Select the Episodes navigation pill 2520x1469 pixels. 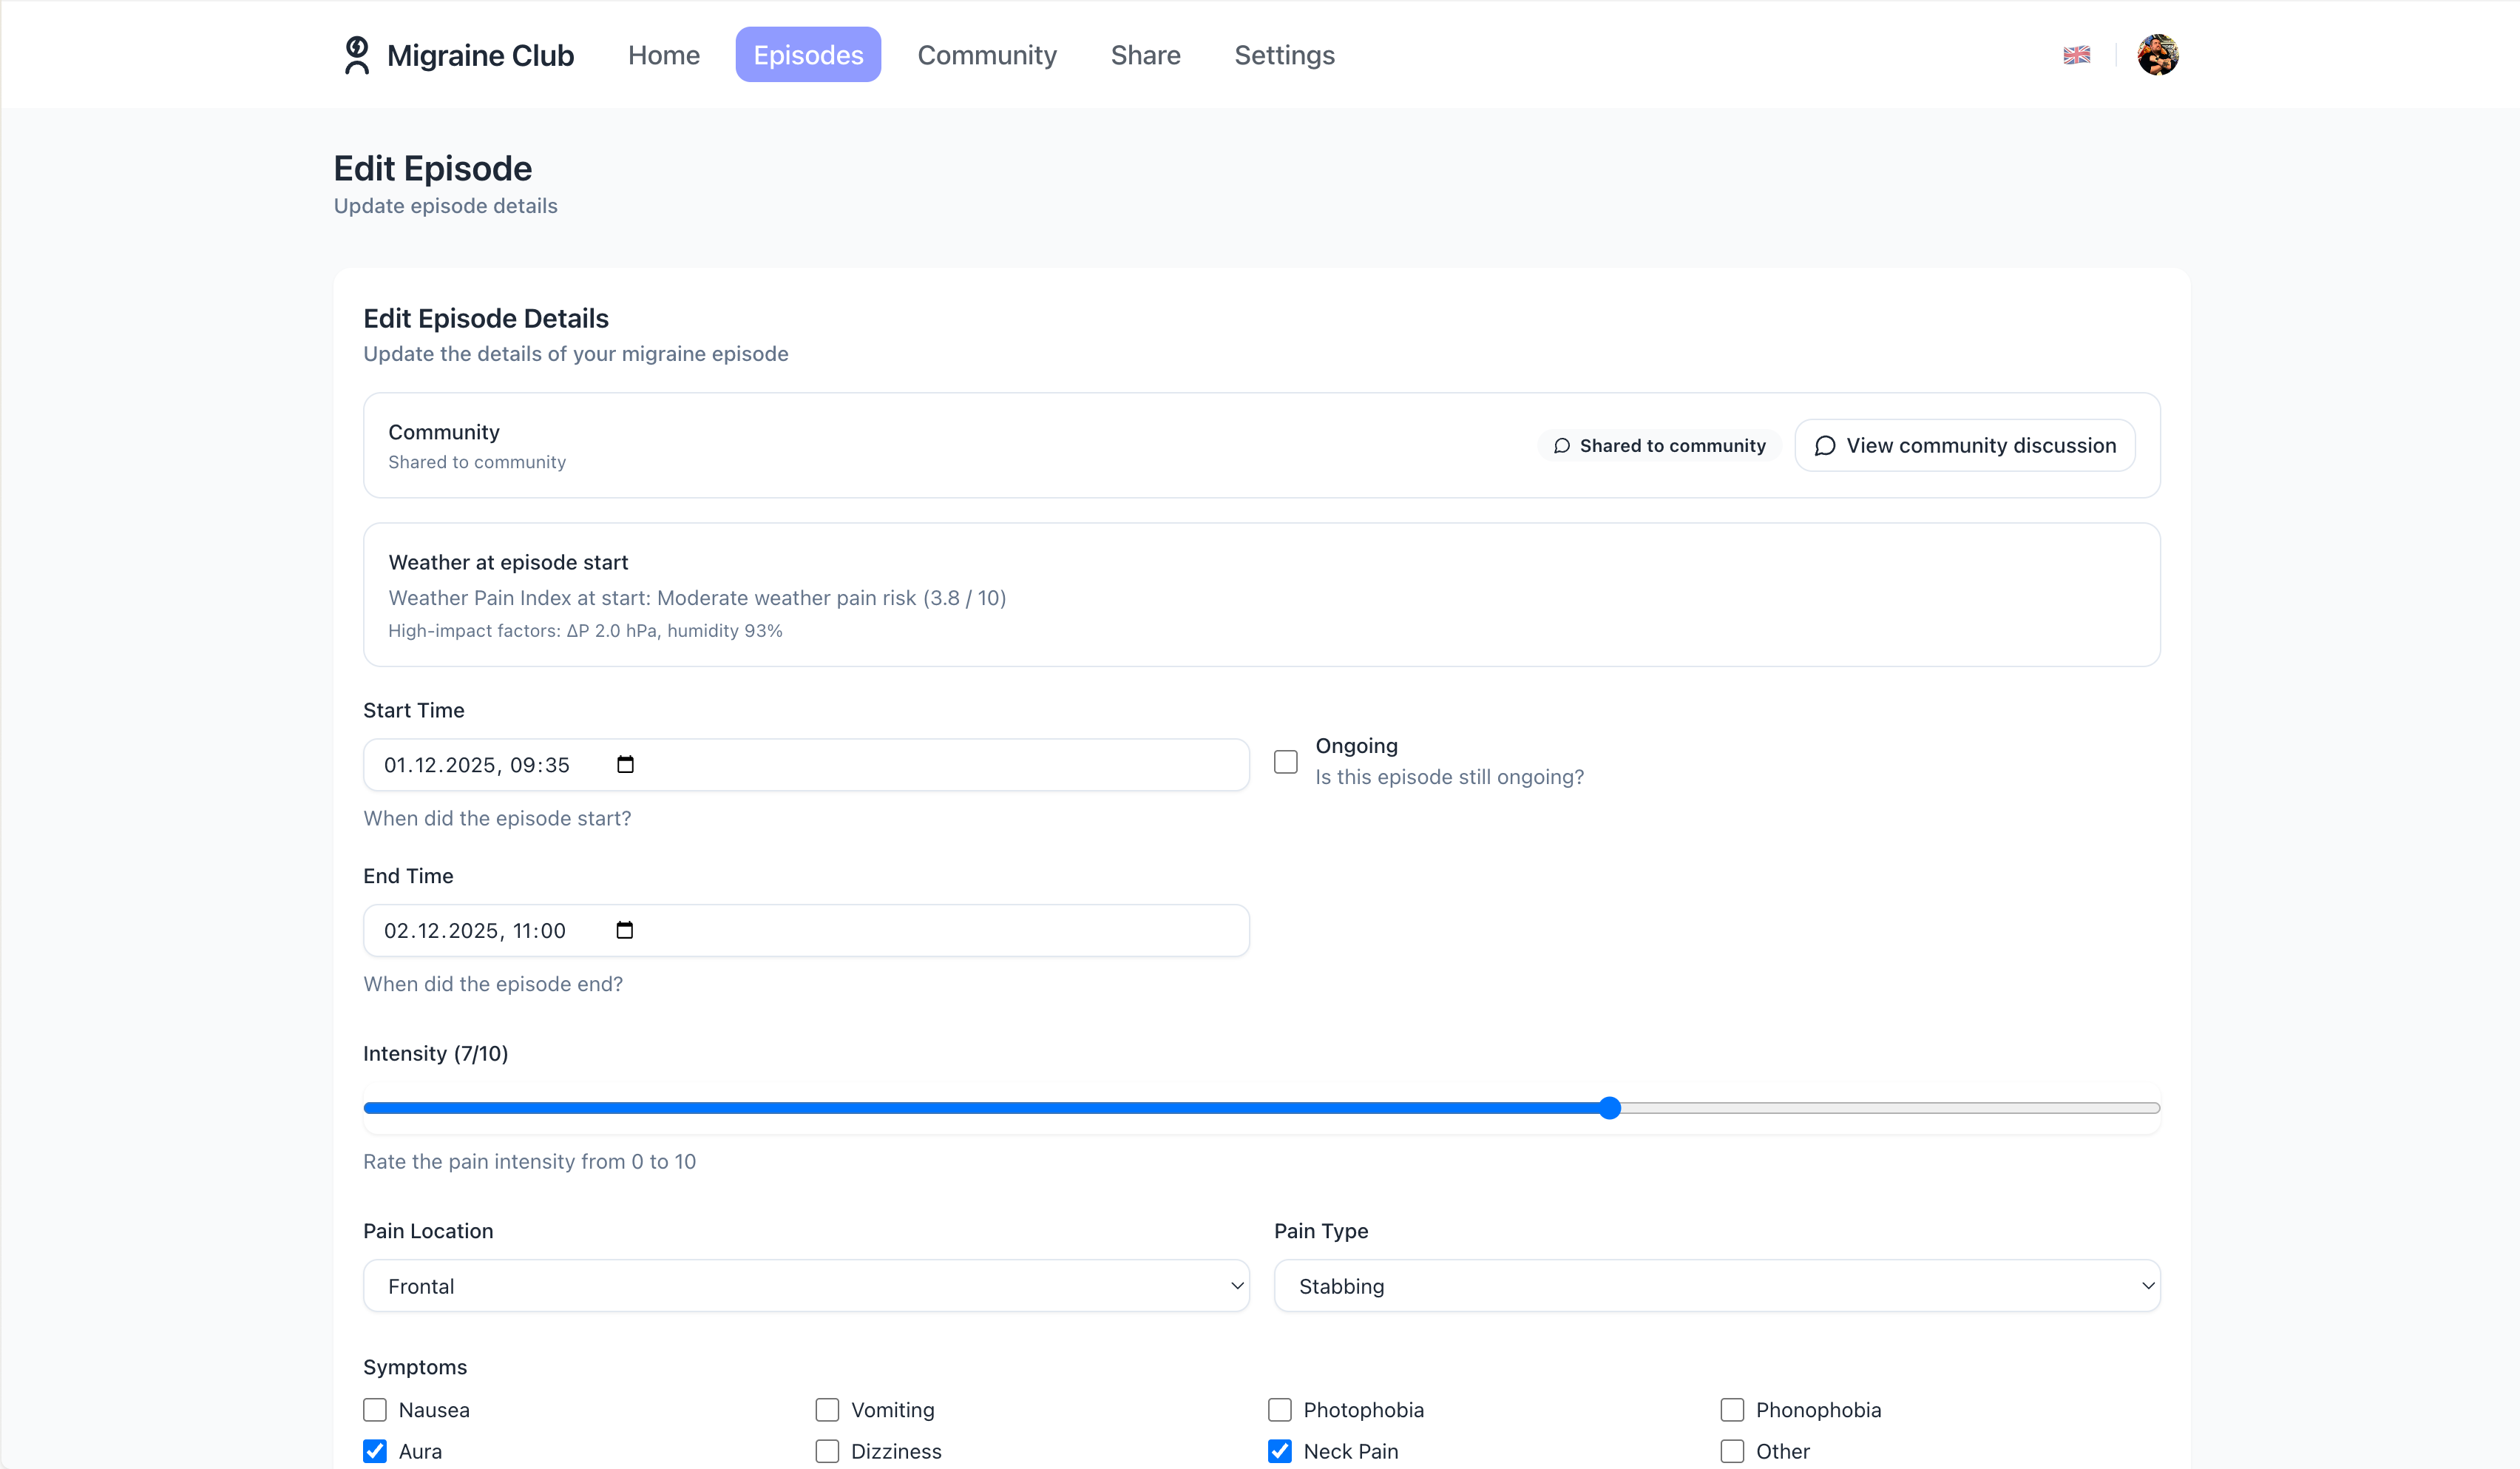(808, 55)
